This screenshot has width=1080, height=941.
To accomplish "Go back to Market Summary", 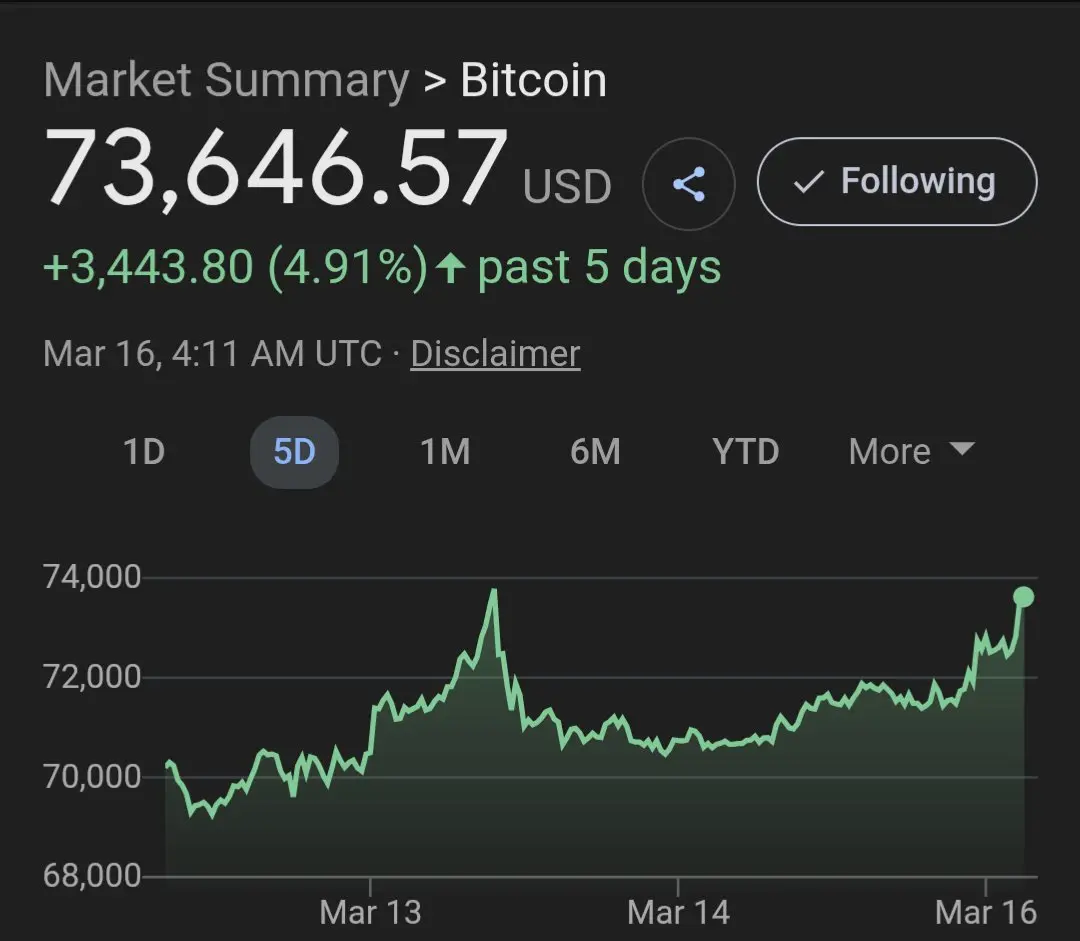I will tap(226, 80).
